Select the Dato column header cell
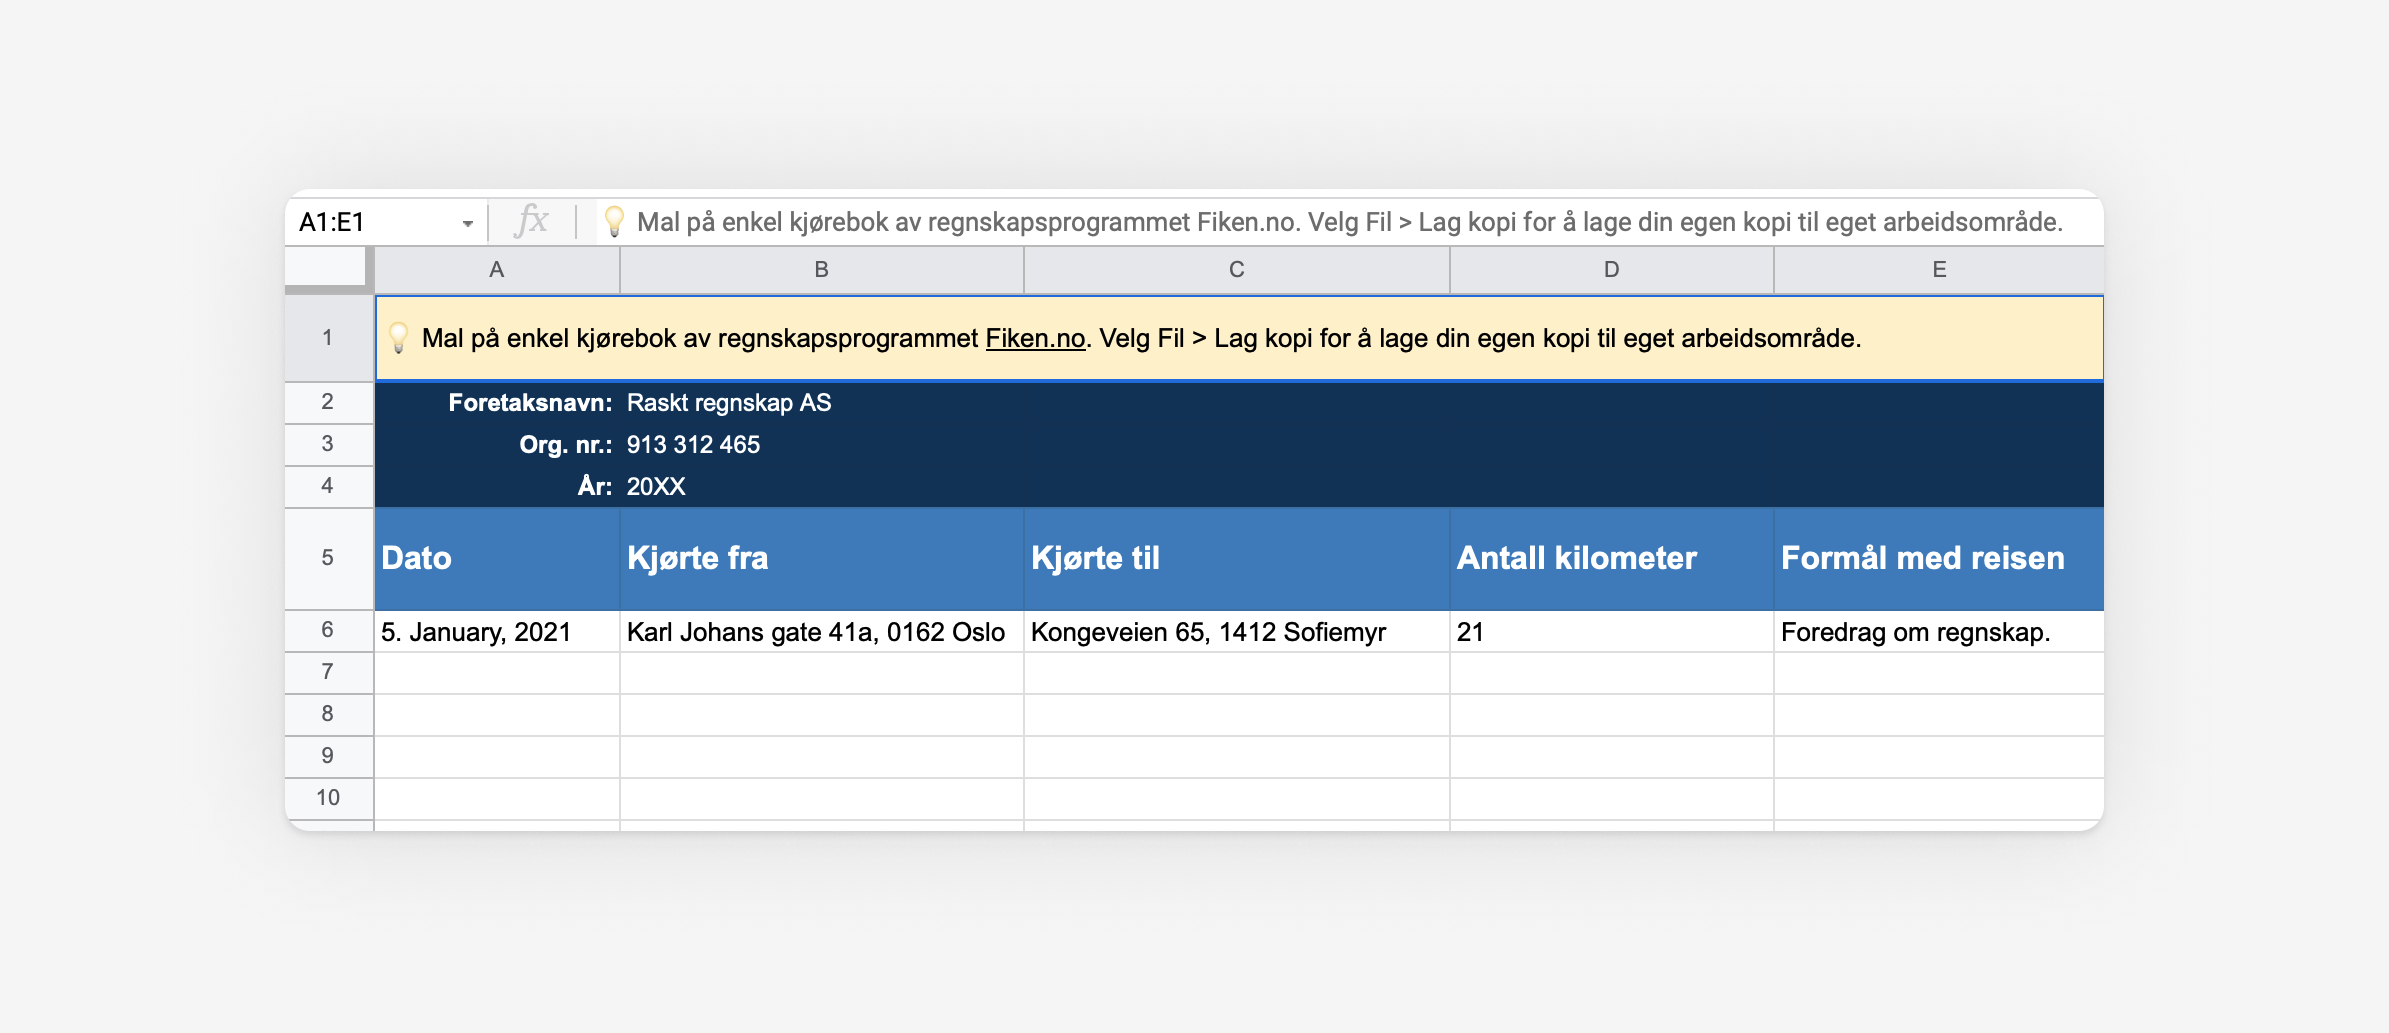This screenshot has width=2389, height=1033. [x=497, y=558]
